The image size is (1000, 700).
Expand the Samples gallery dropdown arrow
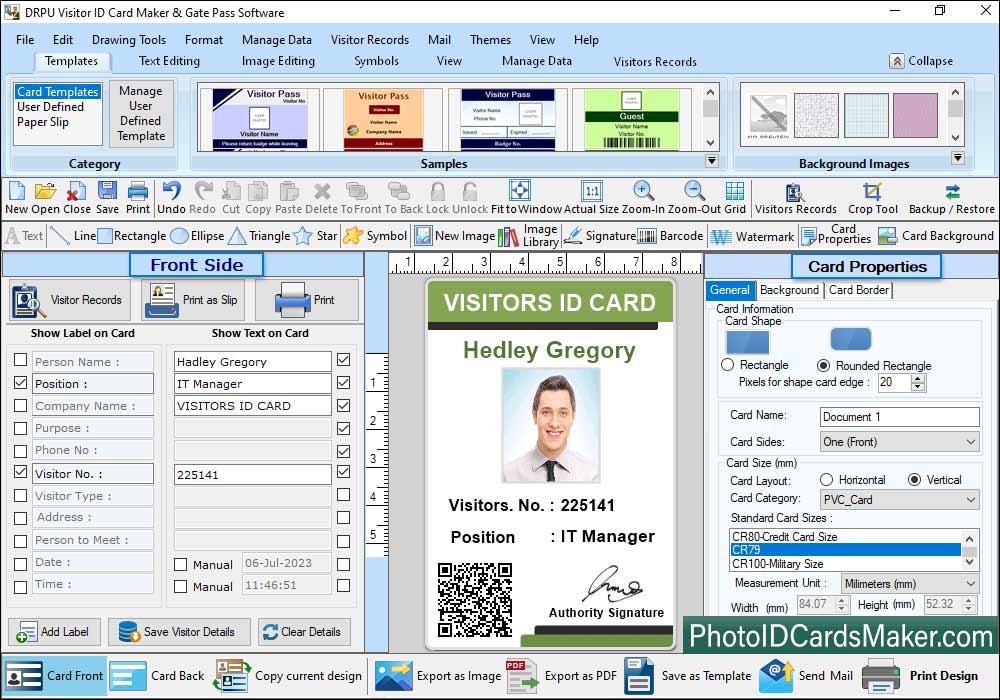[712, 161]
